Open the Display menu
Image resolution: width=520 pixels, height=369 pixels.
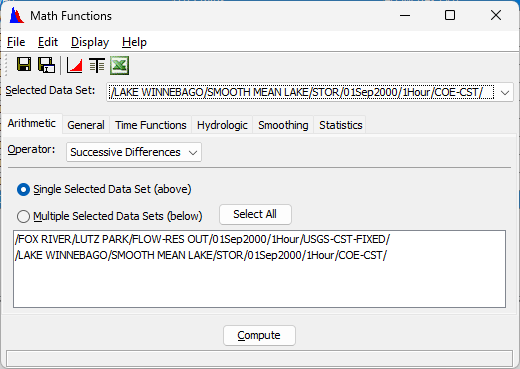click(x=90, y=42)
